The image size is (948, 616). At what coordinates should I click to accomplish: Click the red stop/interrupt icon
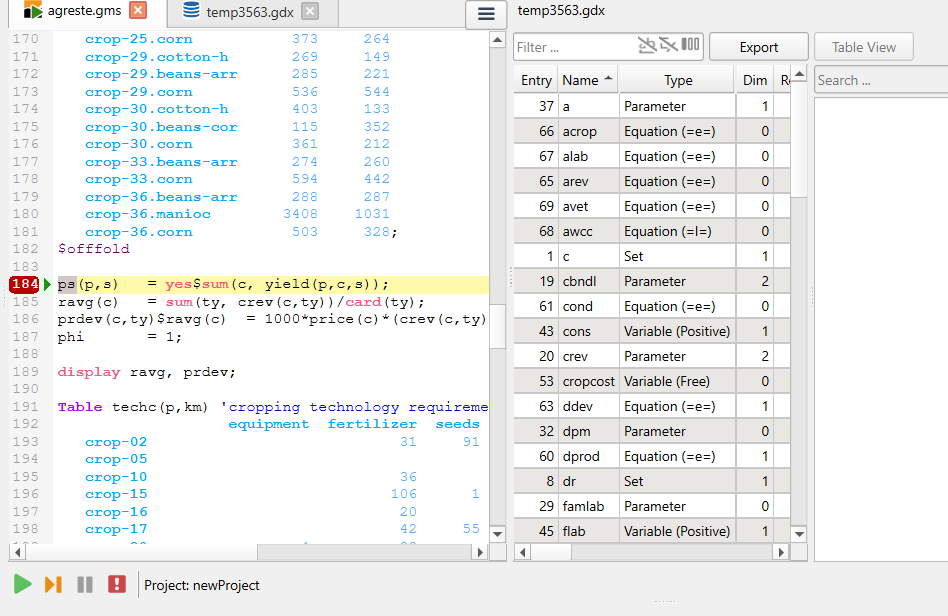pos(117,584)
